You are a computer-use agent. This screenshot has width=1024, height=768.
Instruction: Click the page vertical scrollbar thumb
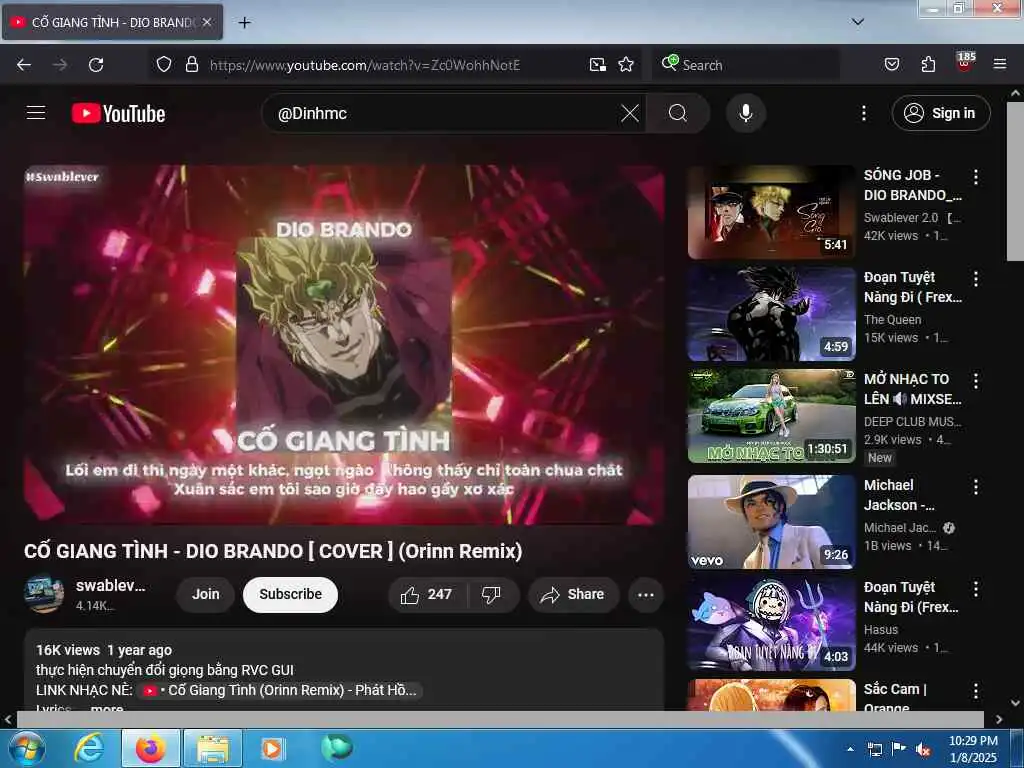click(1015, 182)
